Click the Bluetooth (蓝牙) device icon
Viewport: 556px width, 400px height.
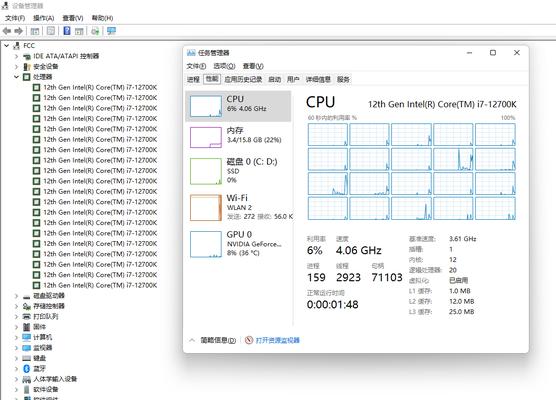(x=26, y=368)
